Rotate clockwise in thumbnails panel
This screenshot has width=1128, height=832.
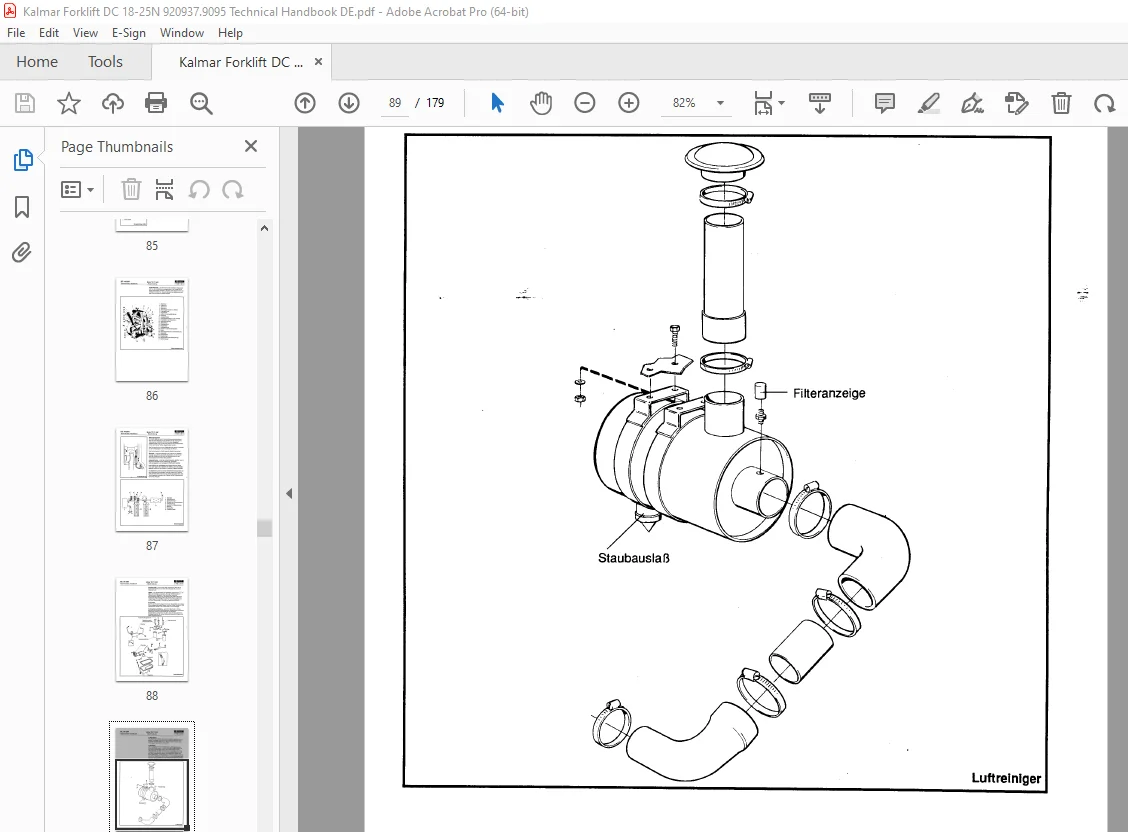click(232, 190)
